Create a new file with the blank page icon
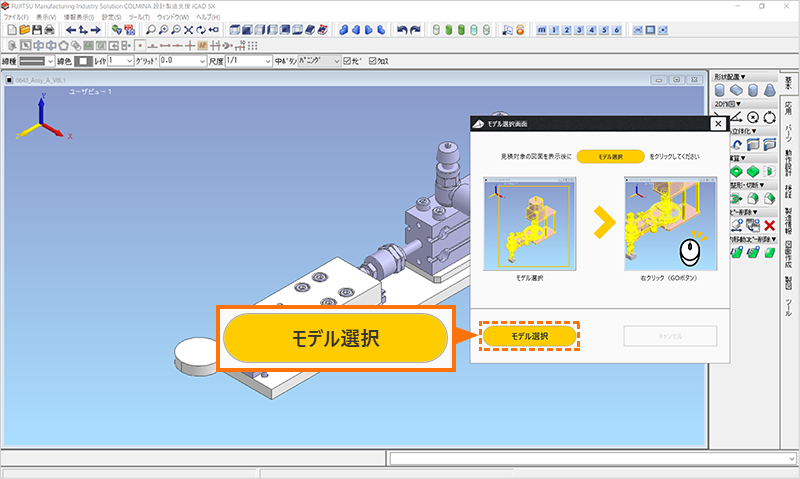Screen dimensions: 800x479 [12, 30]
